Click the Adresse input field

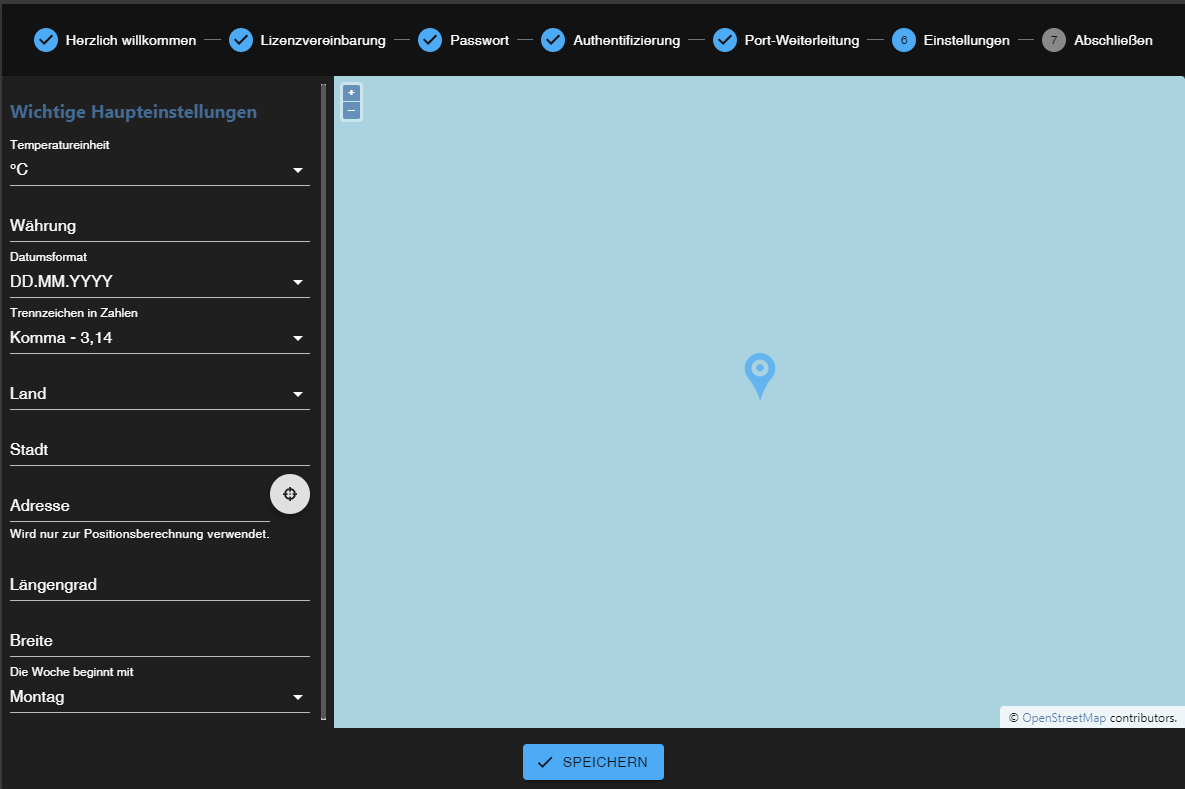pyautogui.click(x=140, y=506)
